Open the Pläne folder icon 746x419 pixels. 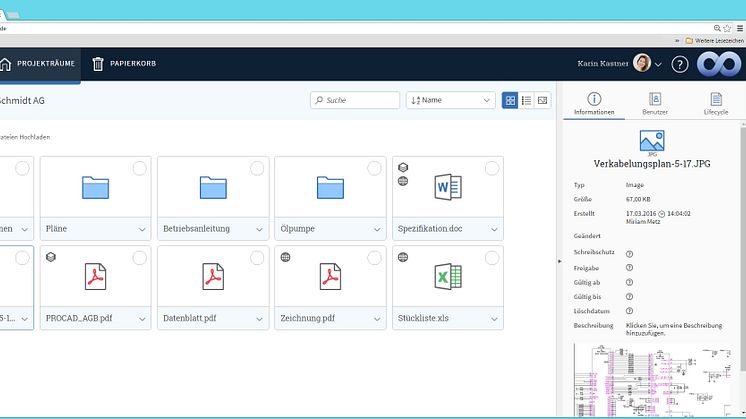pyautogui.click(x=95, y=187)
